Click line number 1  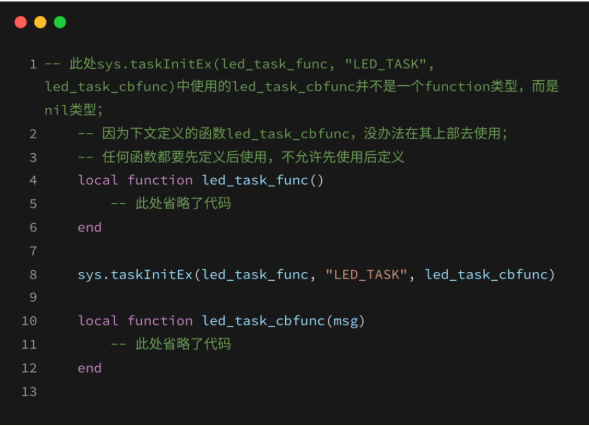(33, 64)
